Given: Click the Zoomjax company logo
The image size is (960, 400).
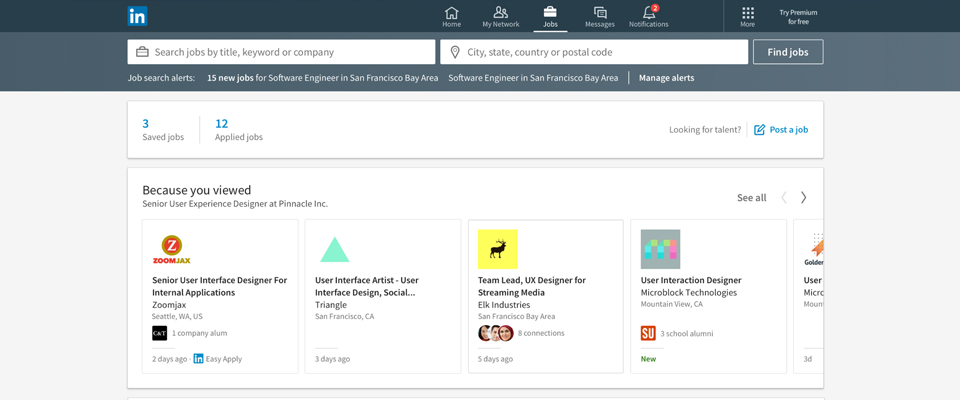Looking at the screenshot, I should point(171,249).
